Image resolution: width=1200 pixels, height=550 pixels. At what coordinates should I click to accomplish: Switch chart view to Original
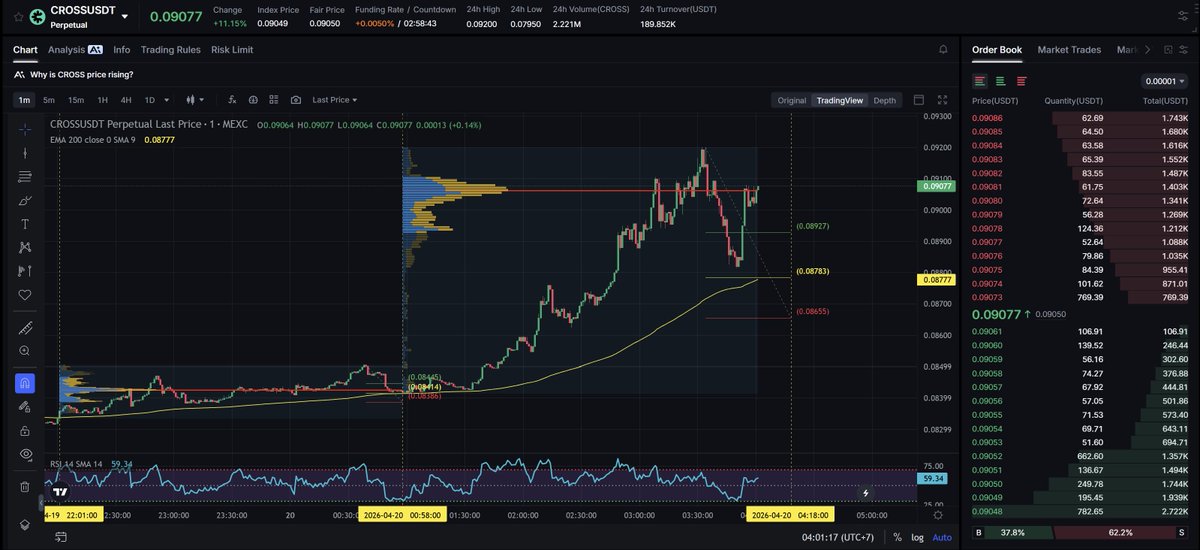pyautogui.click(x=792, y=100)
